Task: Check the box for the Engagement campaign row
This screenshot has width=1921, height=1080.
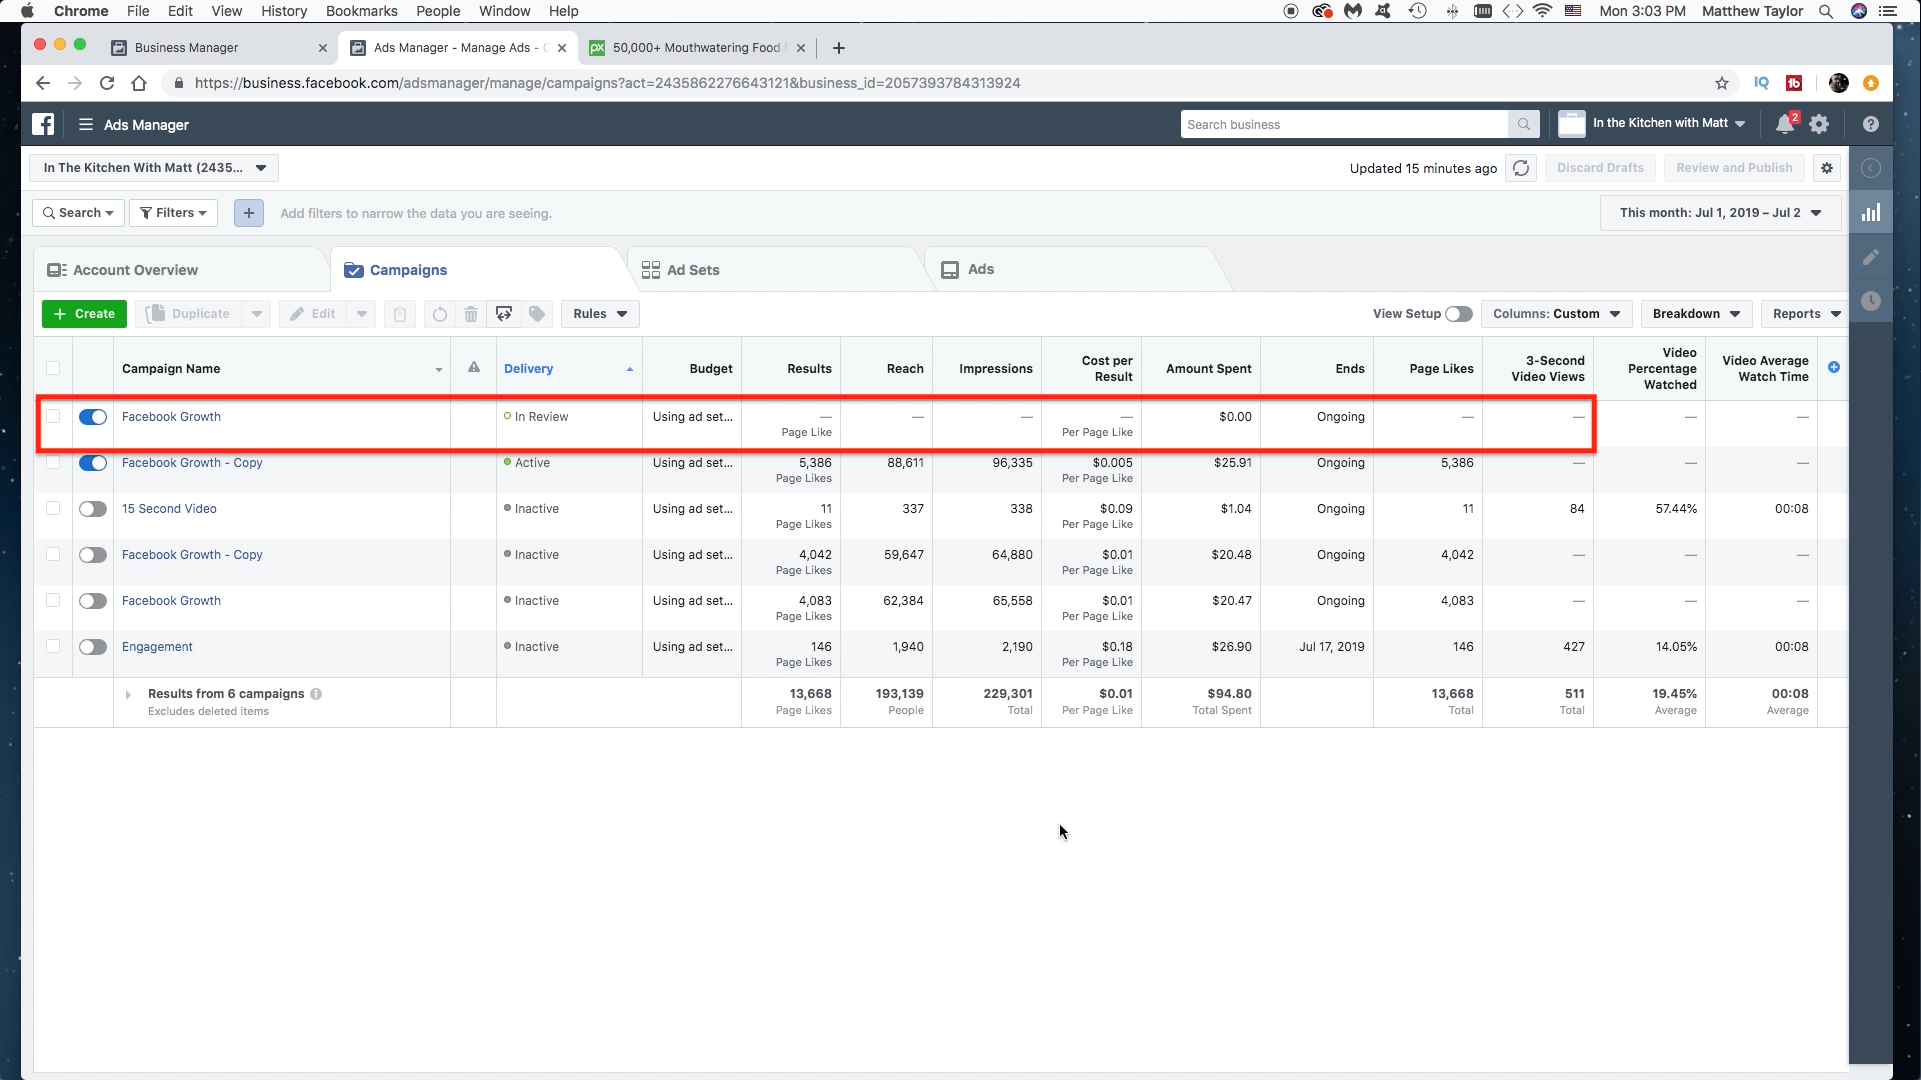Action: [x=53, y=646]
